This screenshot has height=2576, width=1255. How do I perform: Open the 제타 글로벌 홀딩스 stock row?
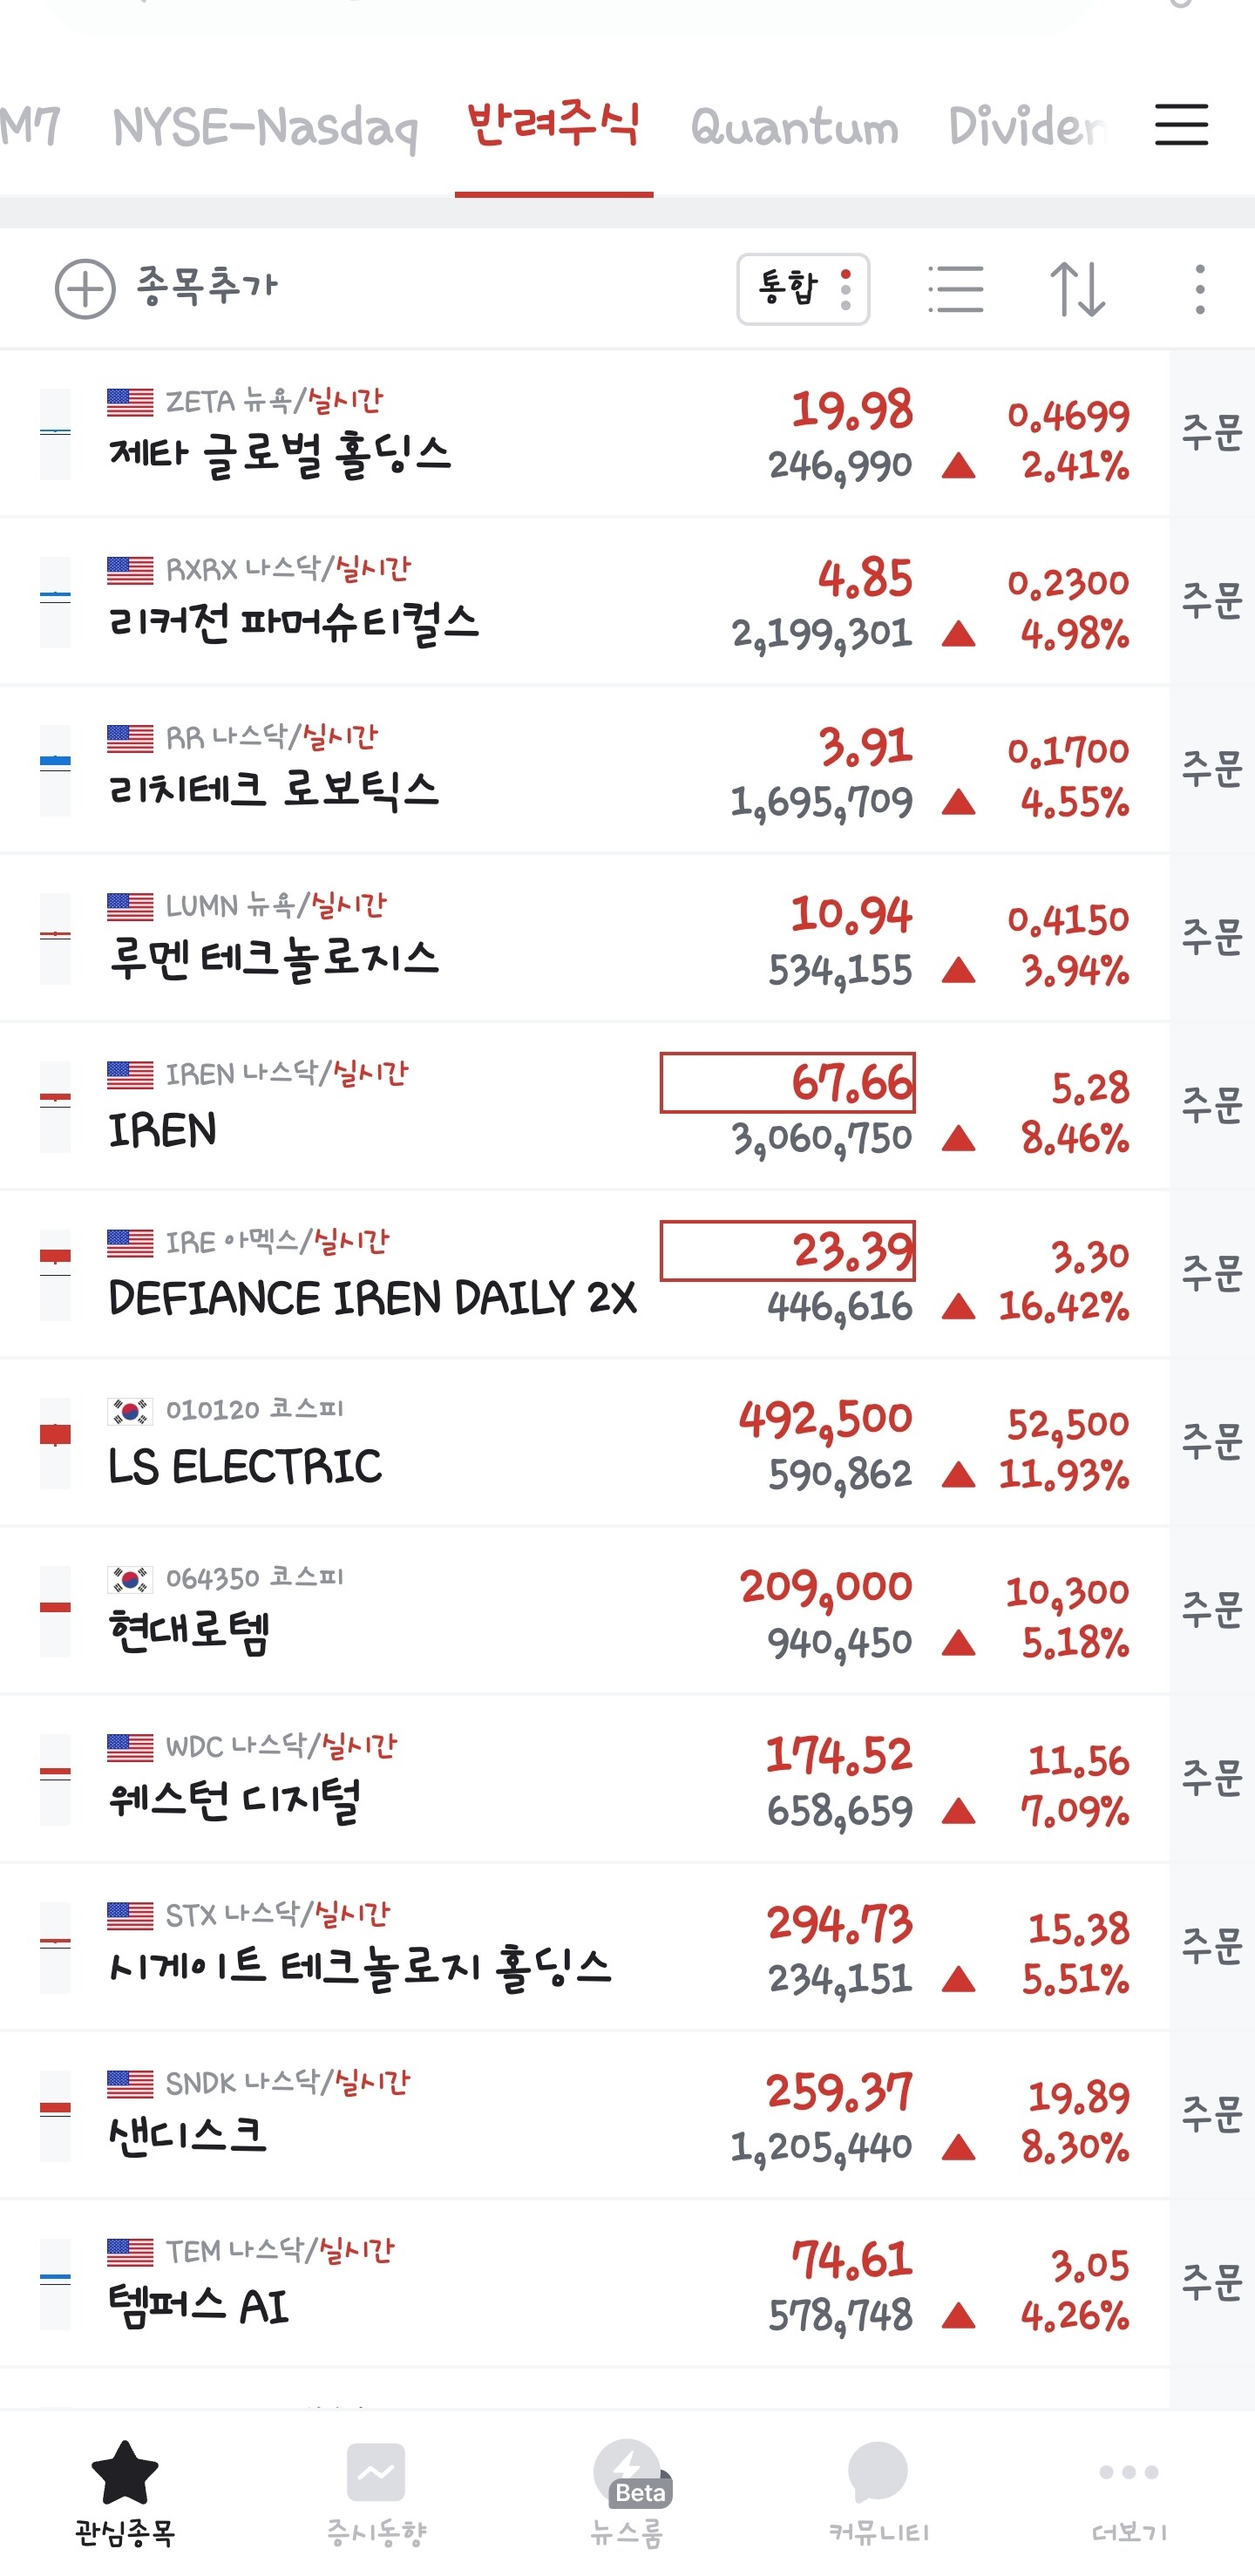[x=584, y=433]
